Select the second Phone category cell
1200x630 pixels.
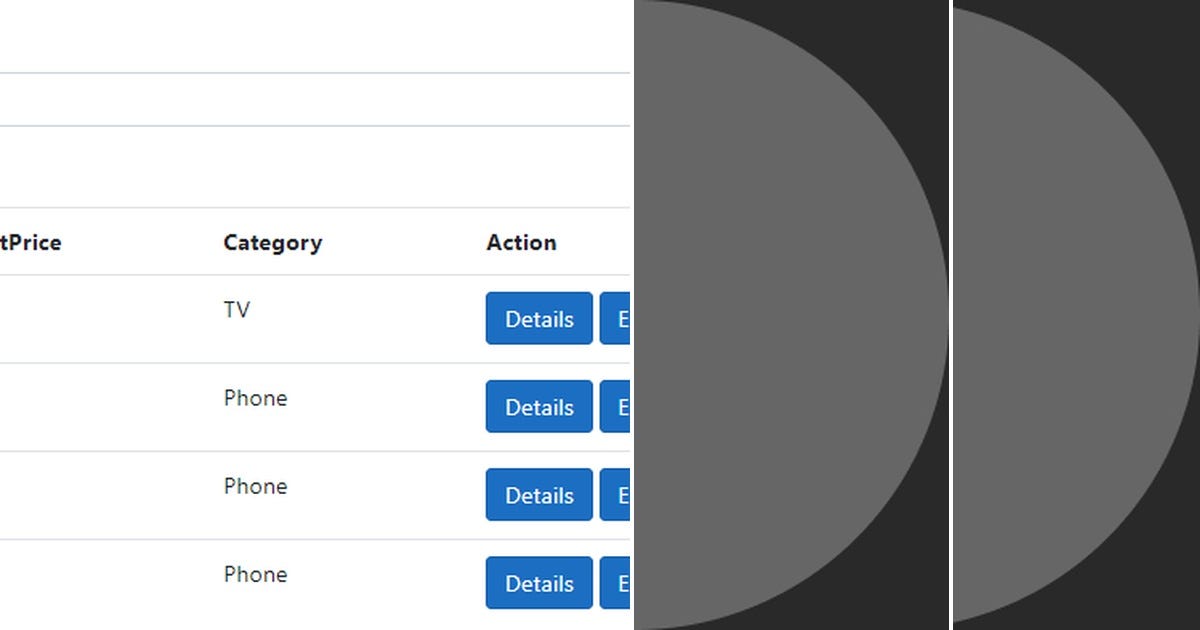click(256, 486)
